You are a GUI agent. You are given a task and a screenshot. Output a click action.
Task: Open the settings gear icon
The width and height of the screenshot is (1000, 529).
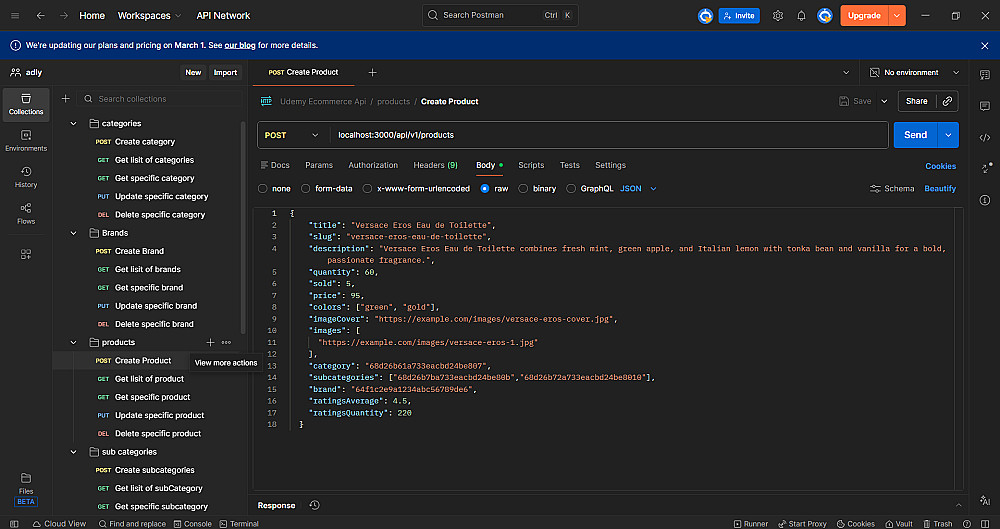click(778, 16)
